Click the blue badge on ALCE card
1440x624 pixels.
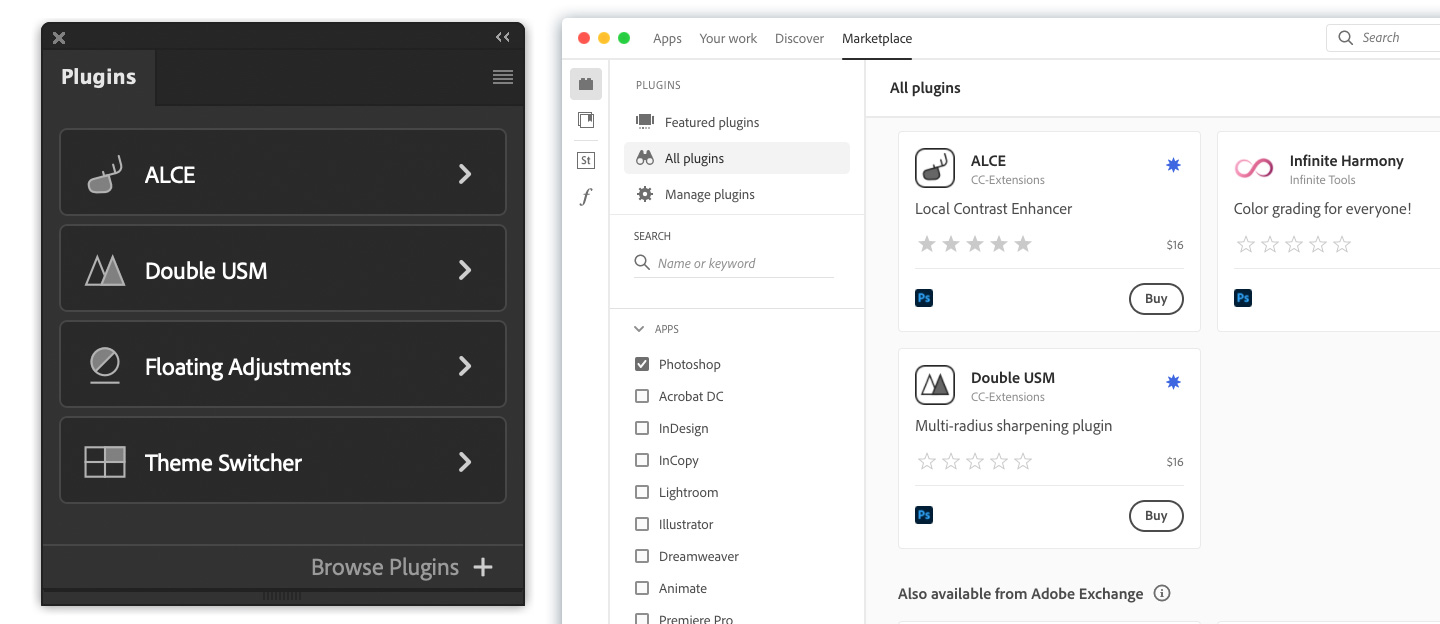tap(1173, 165)
